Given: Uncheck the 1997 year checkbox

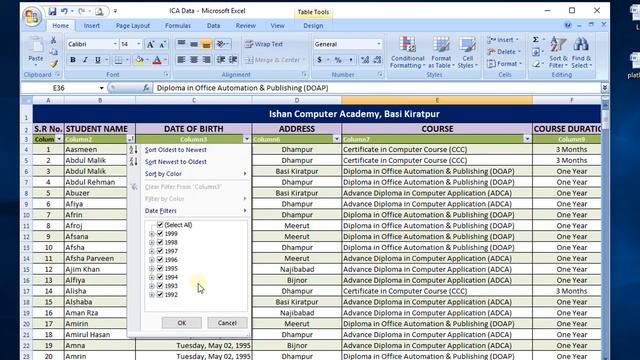Looking at the screenshot, I should pyautogui.click(x=160, y=251).
